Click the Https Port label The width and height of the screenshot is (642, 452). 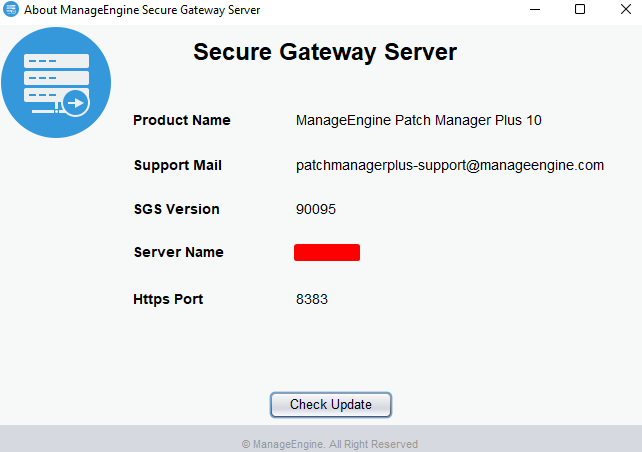[x=168, y=299]
